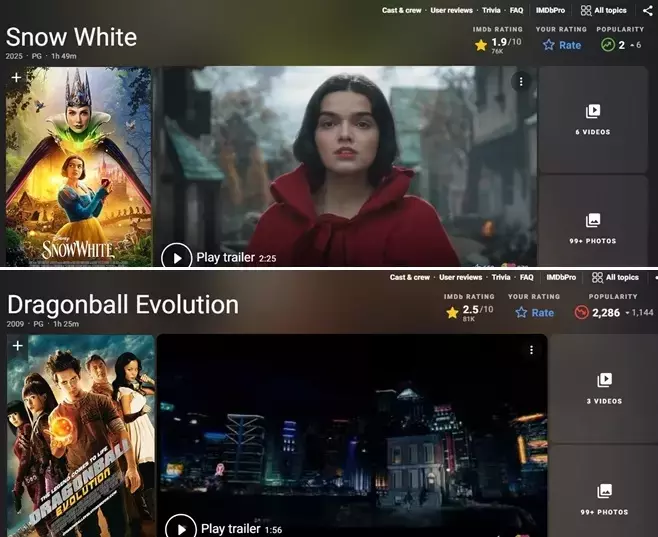The width and height of the screenshot is (658, 537).
Task: Open Snow White trailer three-dot options
Action: [521, 81]
